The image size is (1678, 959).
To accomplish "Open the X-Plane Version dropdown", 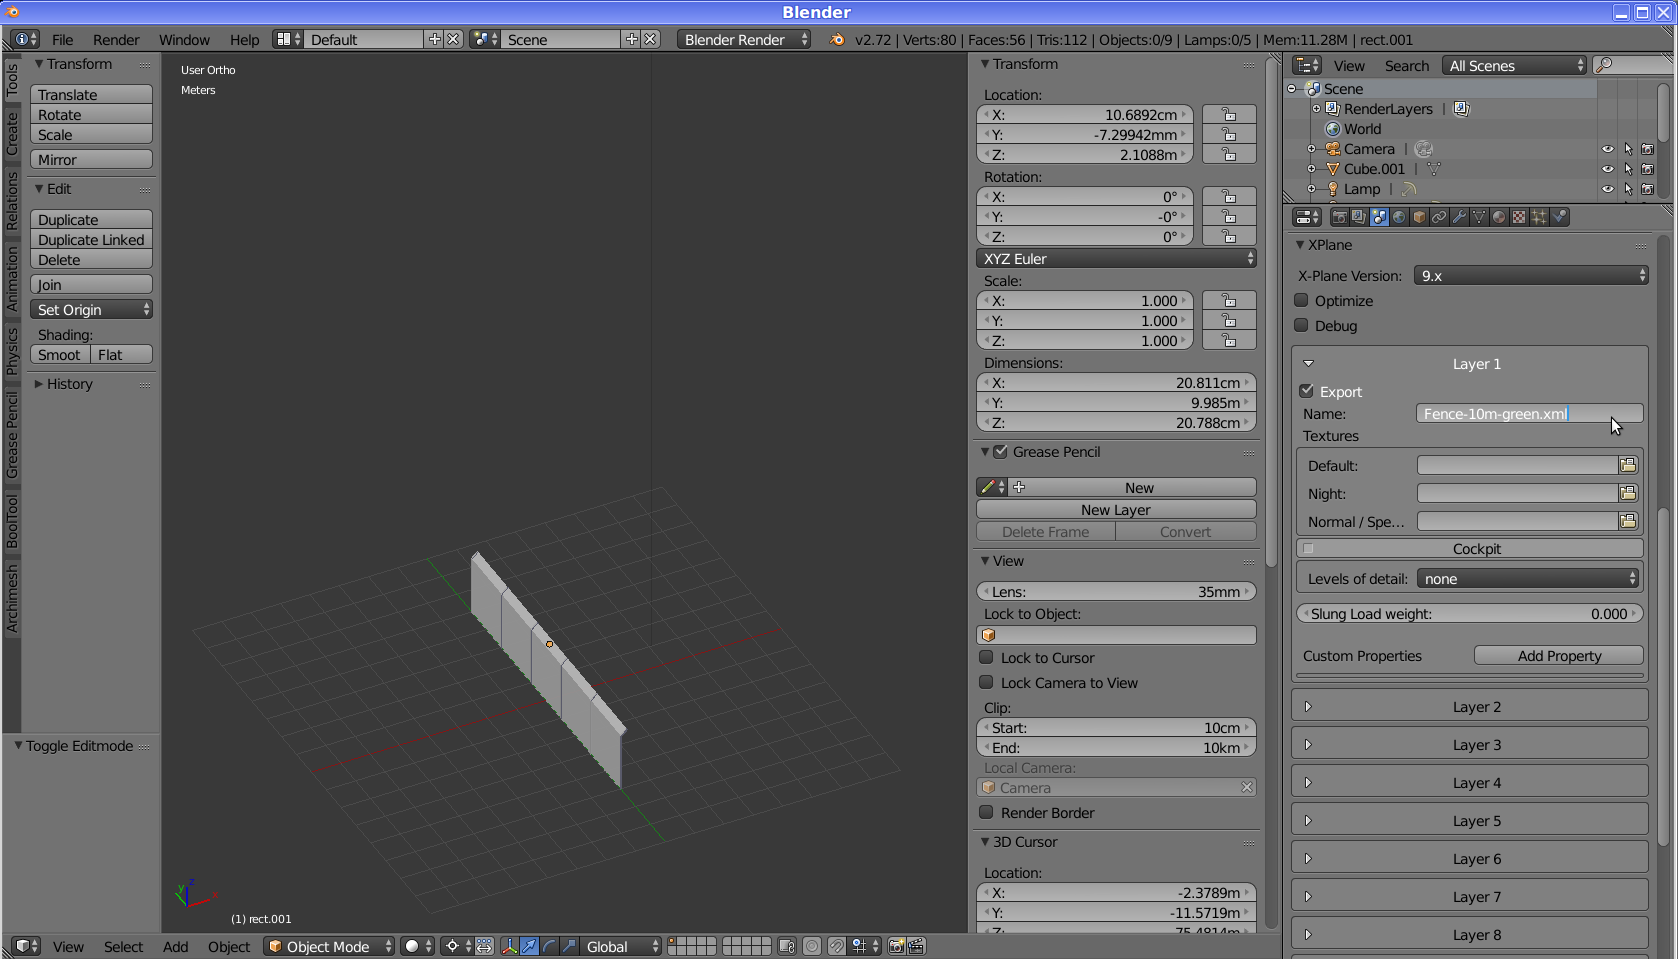I will click(1531, 276).
